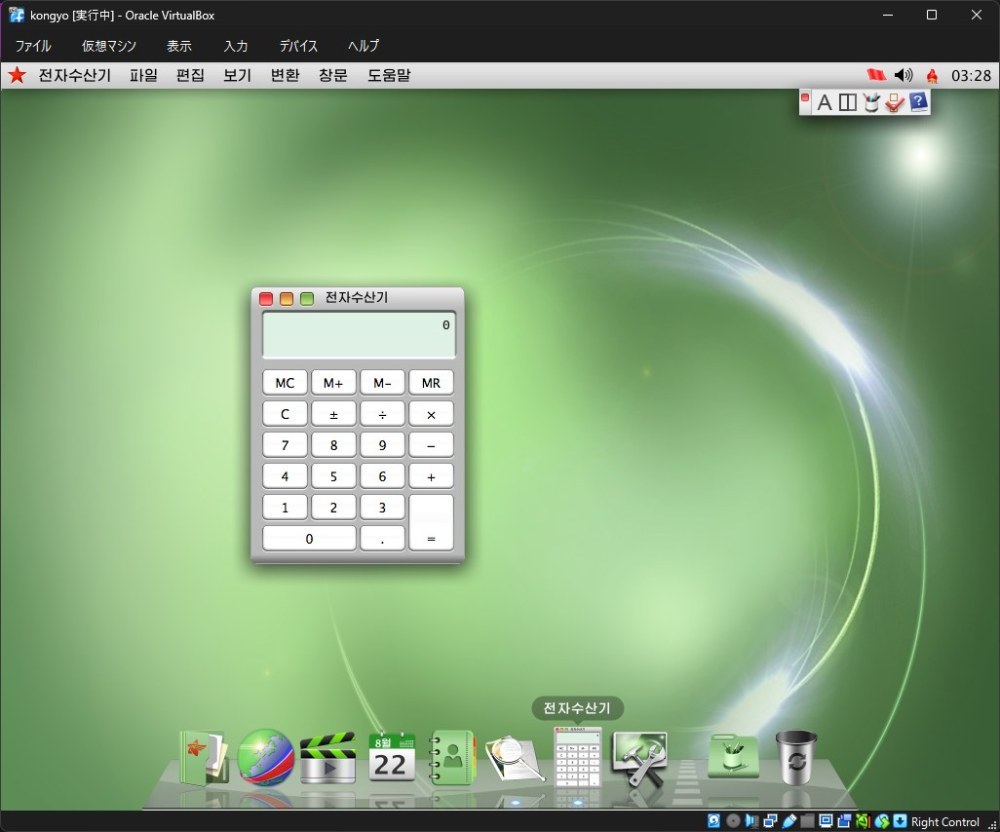This screenshot has width=1000, height=832.
Task: Click the calculator window green zoom button
Action: 307,298
